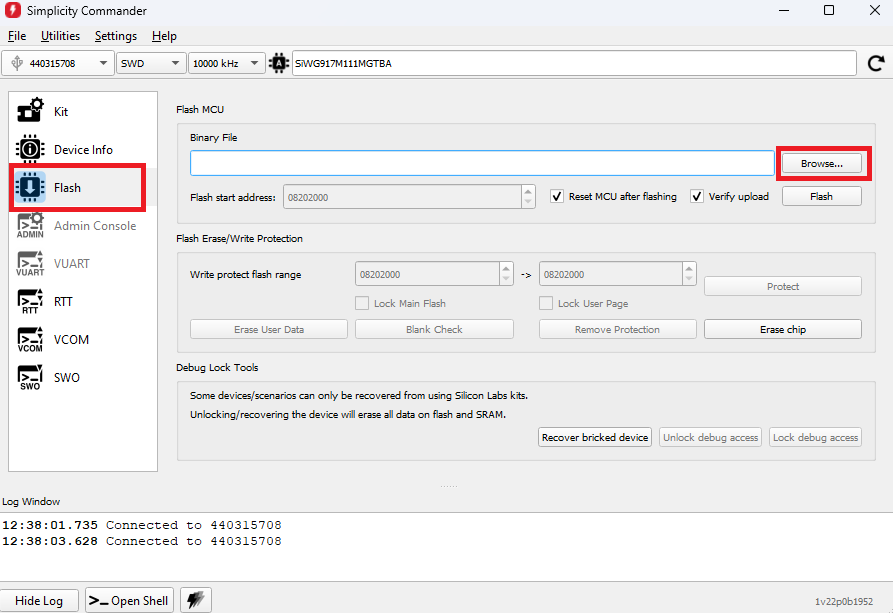This screenshot has width=893, height=613.
Task: Uncheck Verify upload
Action: (x=696, y=196)
